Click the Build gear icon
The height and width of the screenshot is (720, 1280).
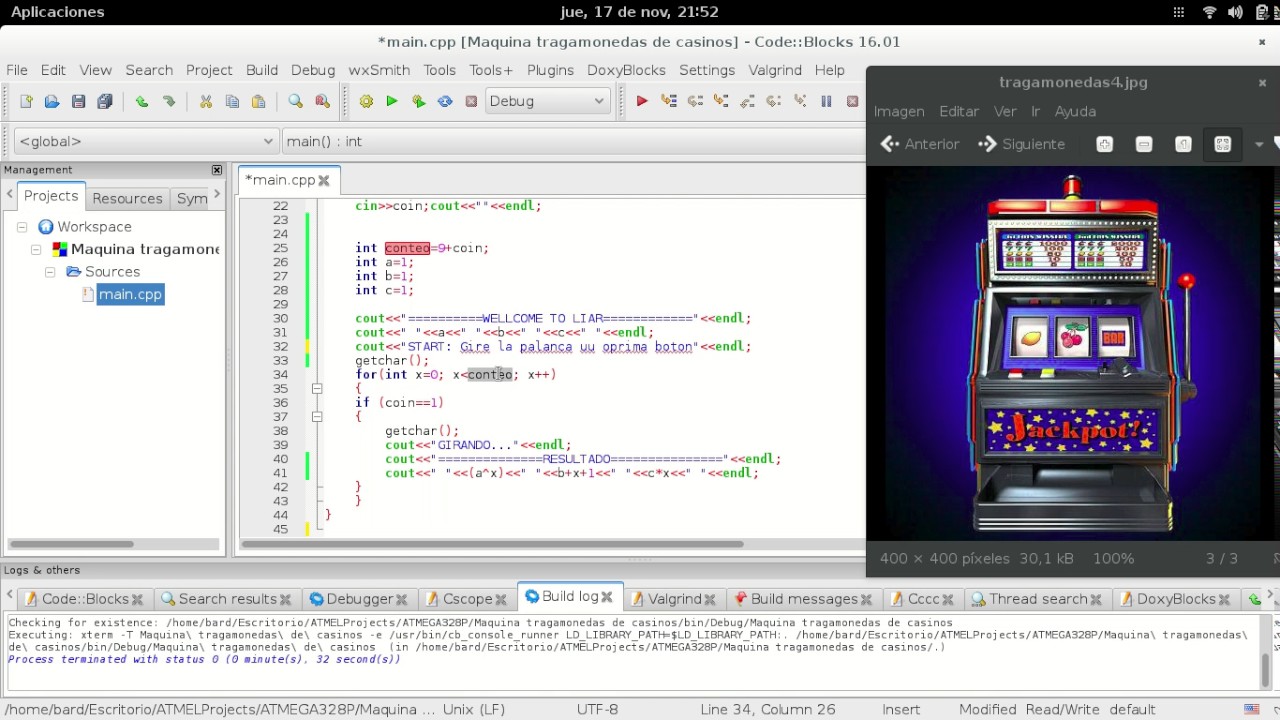pos(366,101)
